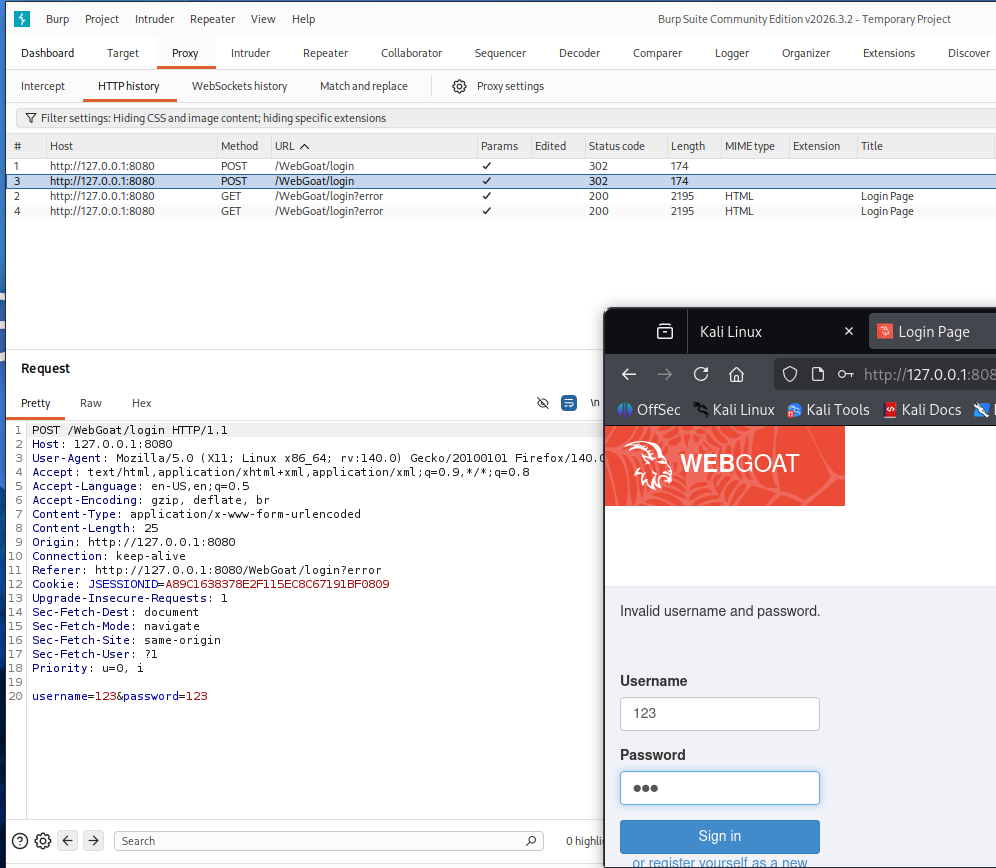Open the Kali Tools bookmark
Image resolution: width=996 pixels, height=868 pixels.
click(x=828, y=410)
